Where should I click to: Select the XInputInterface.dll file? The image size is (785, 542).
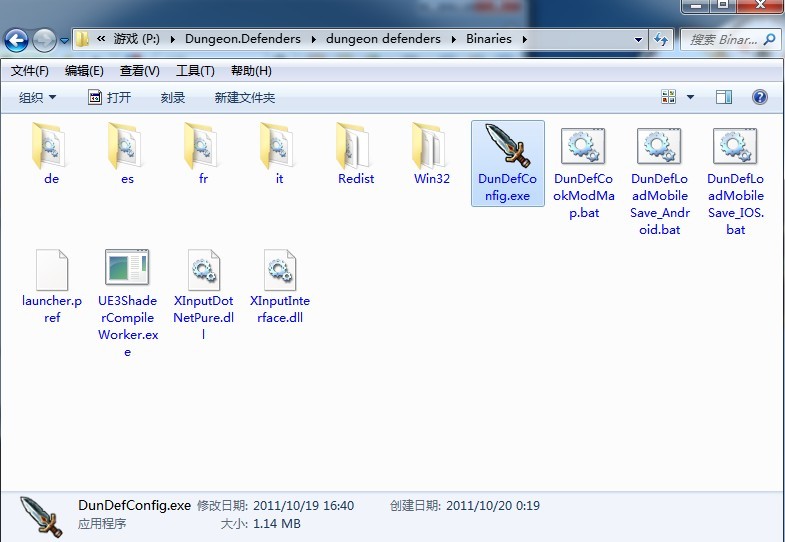click(279, 268)
